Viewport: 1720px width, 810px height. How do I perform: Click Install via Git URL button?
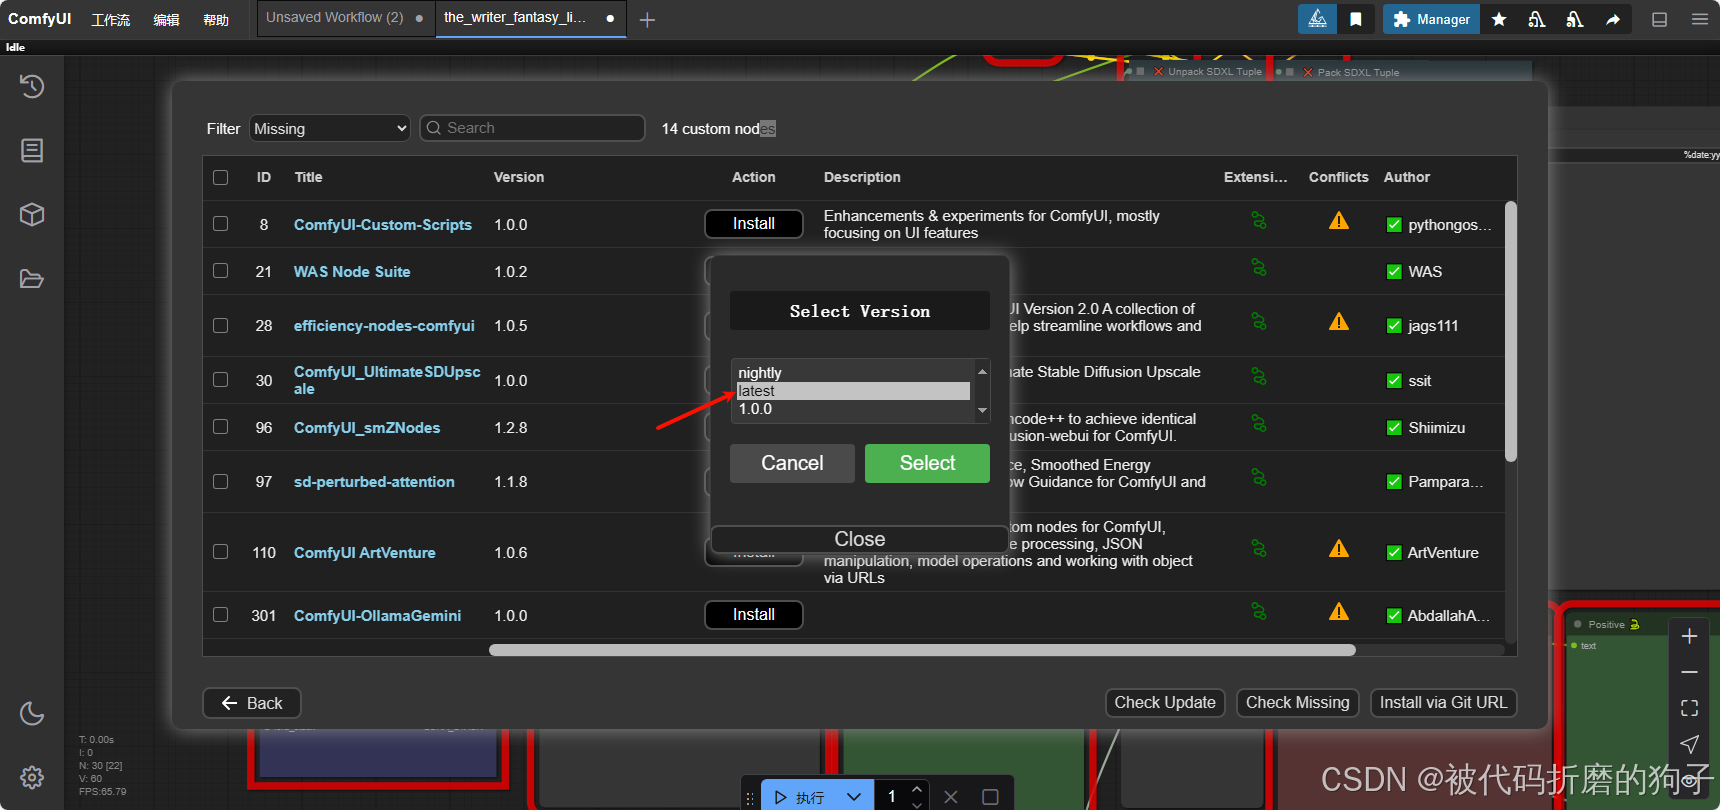click(x=1444, y=703)
